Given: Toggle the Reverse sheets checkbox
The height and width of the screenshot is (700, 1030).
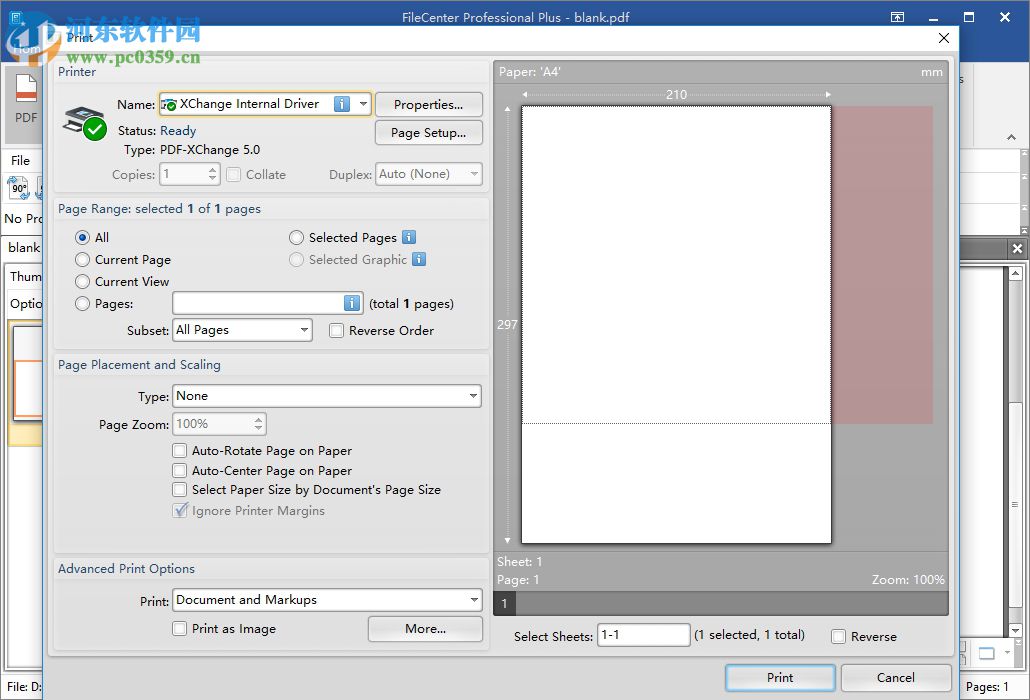Looking at the screenshot, I should click(838, 636).
